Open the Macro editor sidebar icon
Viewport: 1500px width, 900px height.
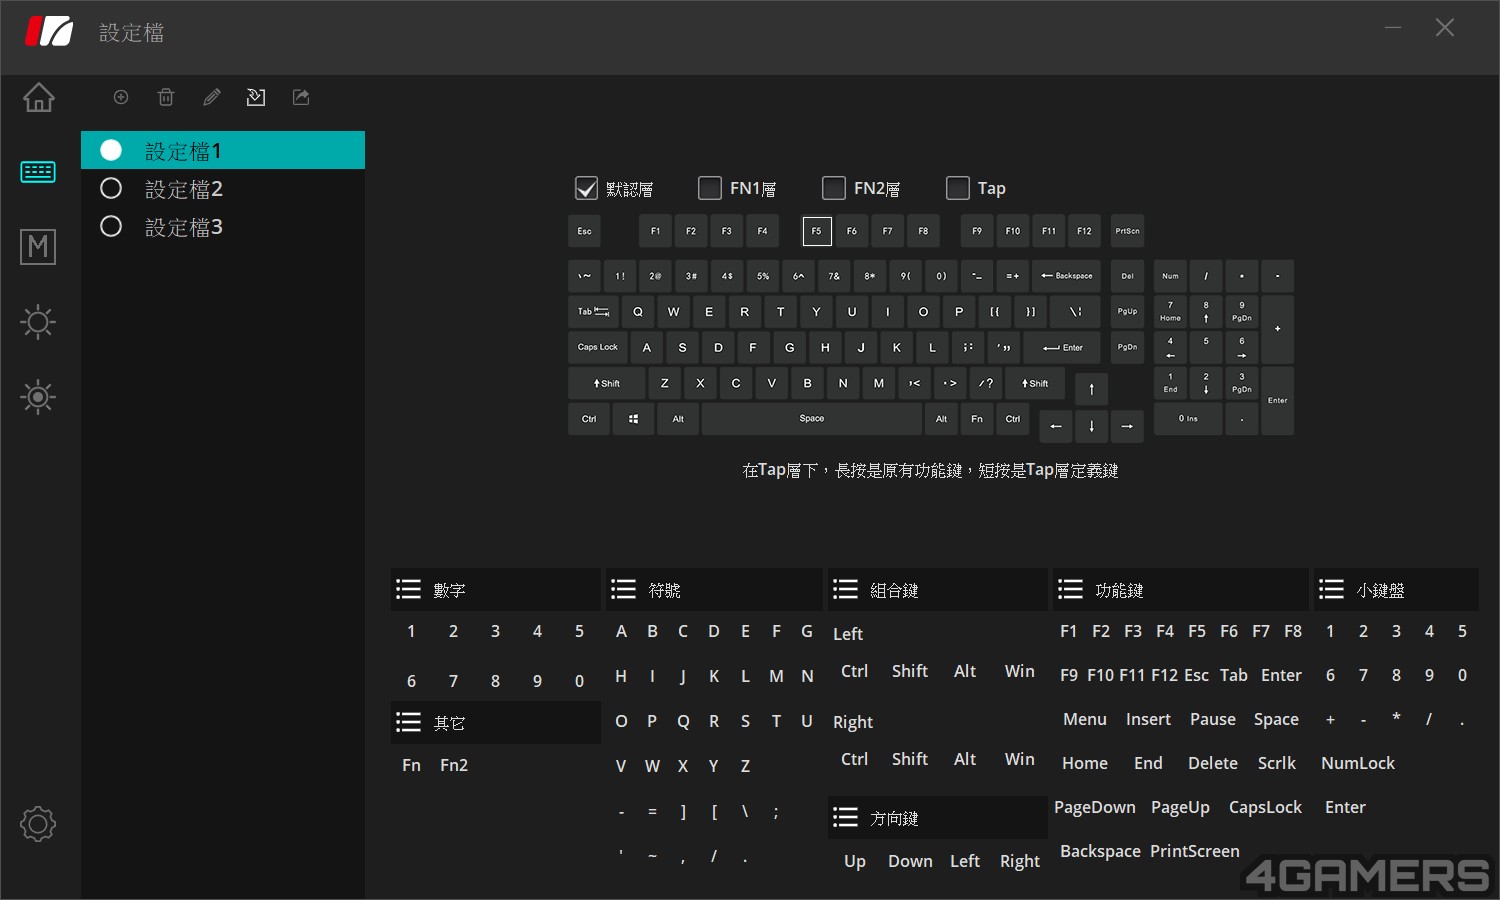tap(38, 247)
